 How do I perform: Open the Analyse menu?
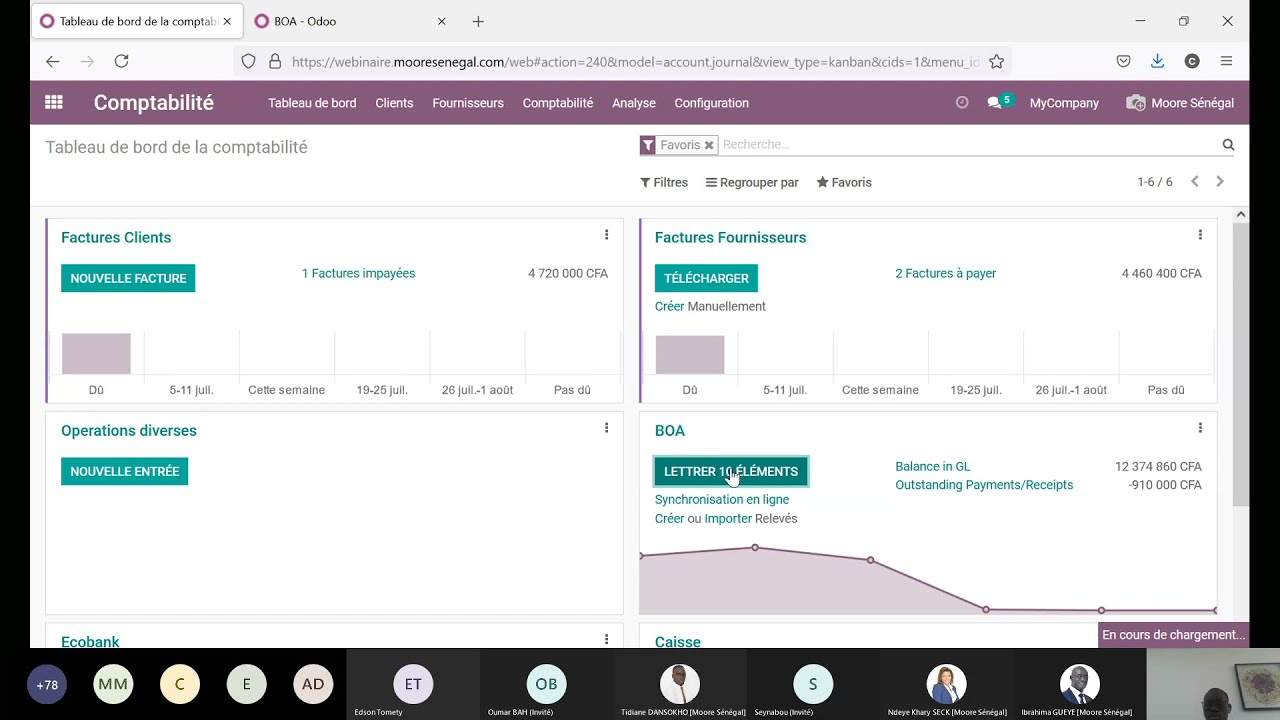pyautogui.click(x=634, y=103)
